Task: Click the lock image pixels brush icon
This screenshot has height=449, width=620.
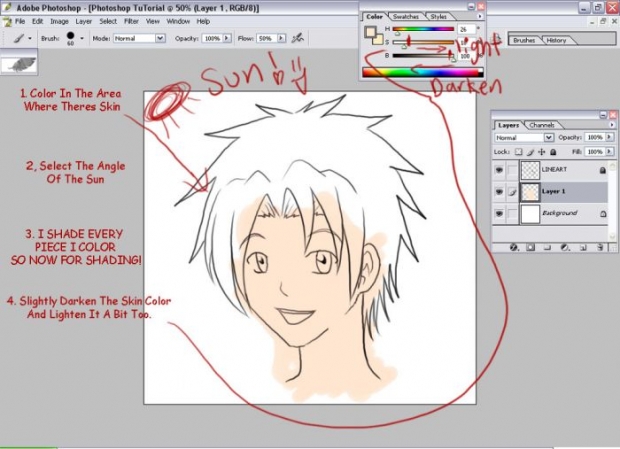Action: coord(530,152)
